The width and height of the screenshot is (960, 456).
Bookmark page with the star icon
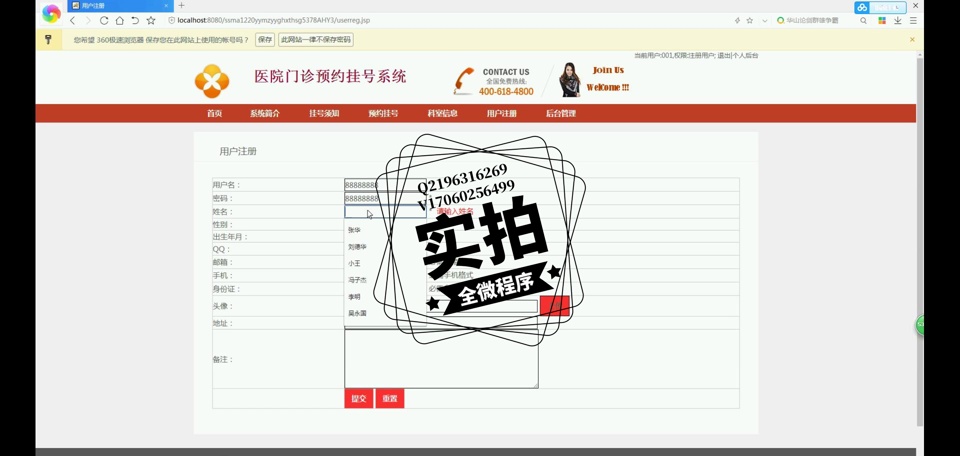[x=151, y=20]
